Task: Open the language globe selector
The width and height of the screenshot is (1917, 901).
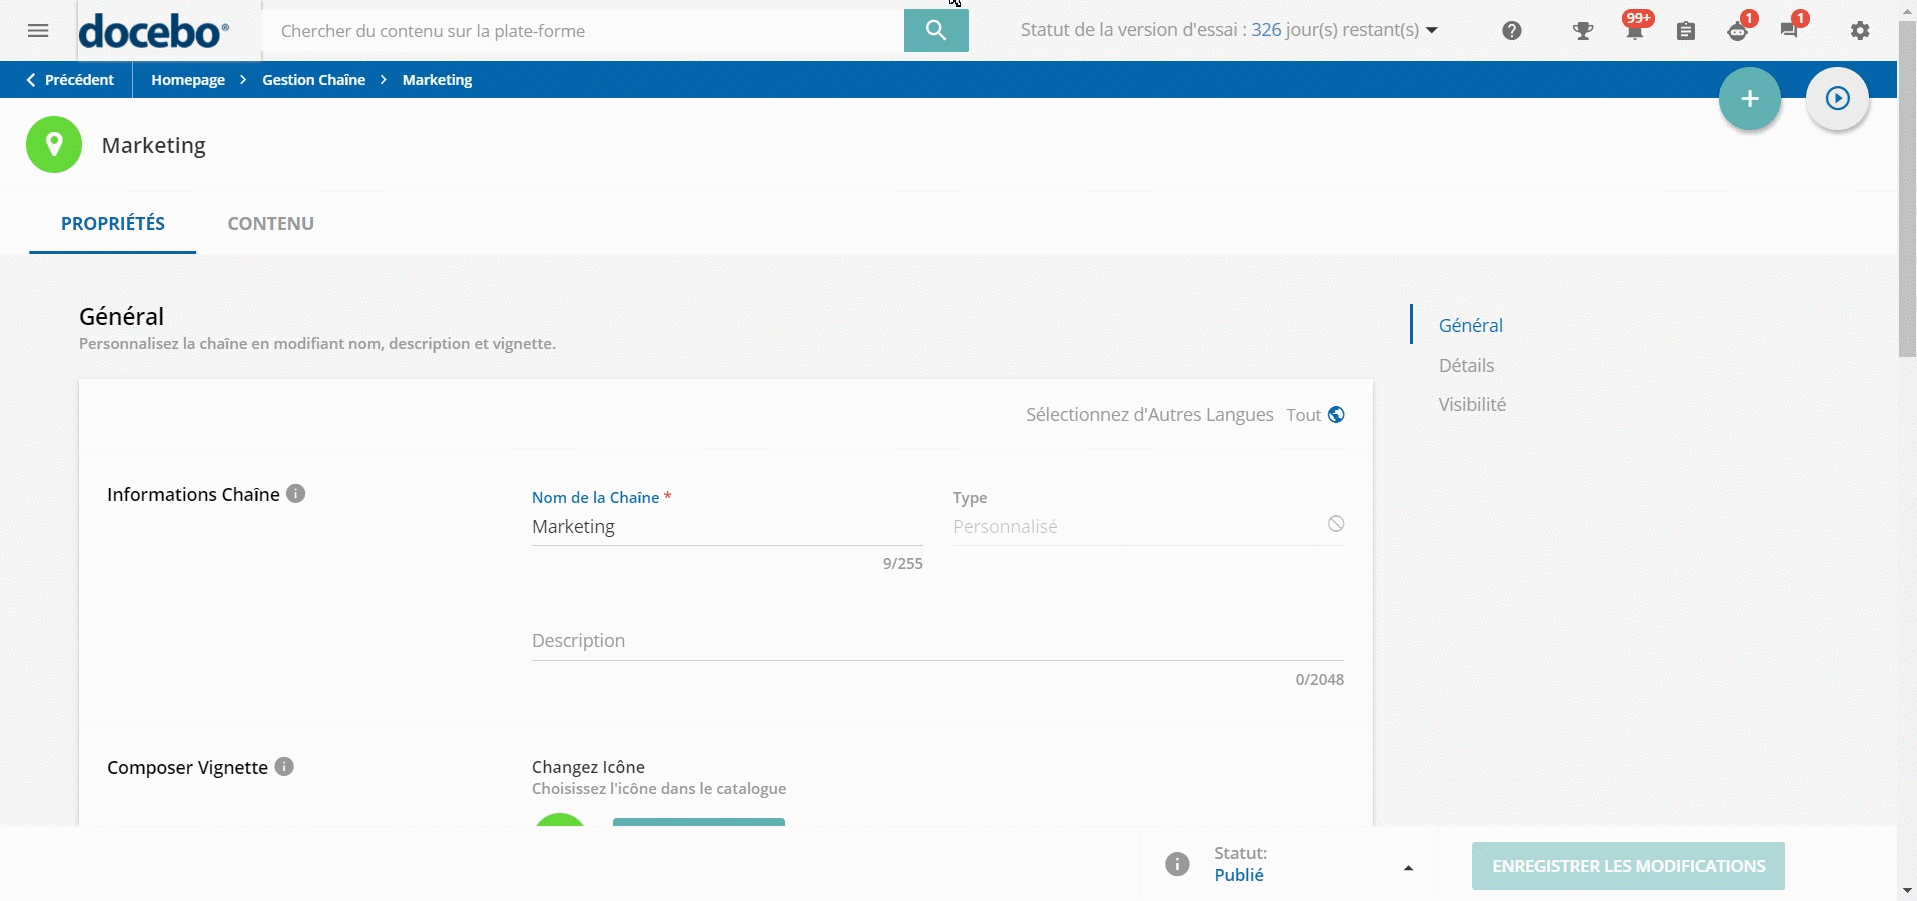Action: pos(1336,415)
